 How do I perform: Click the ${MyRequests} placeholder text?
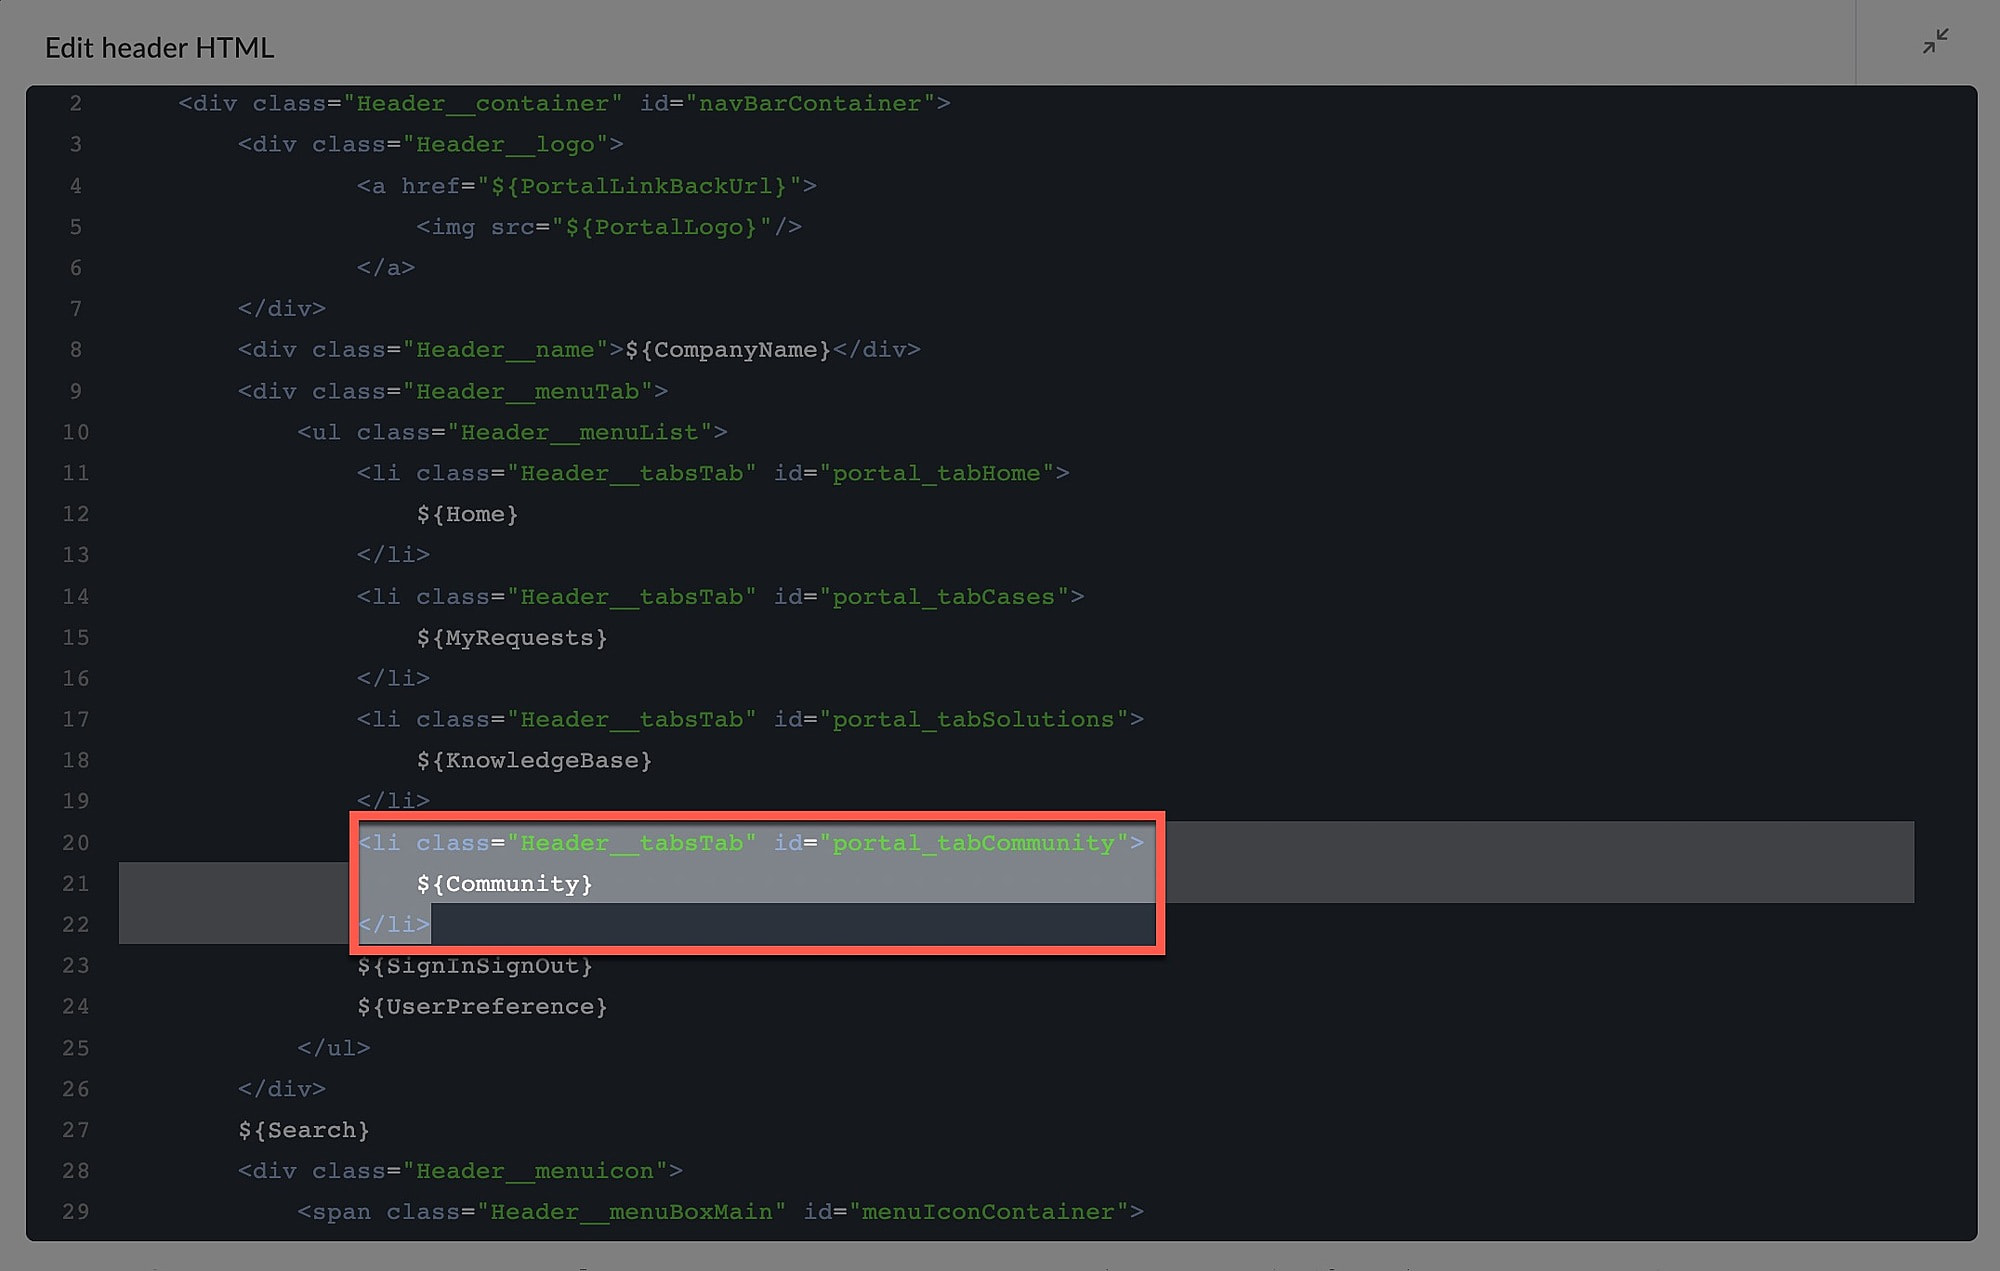coord(512,638)
